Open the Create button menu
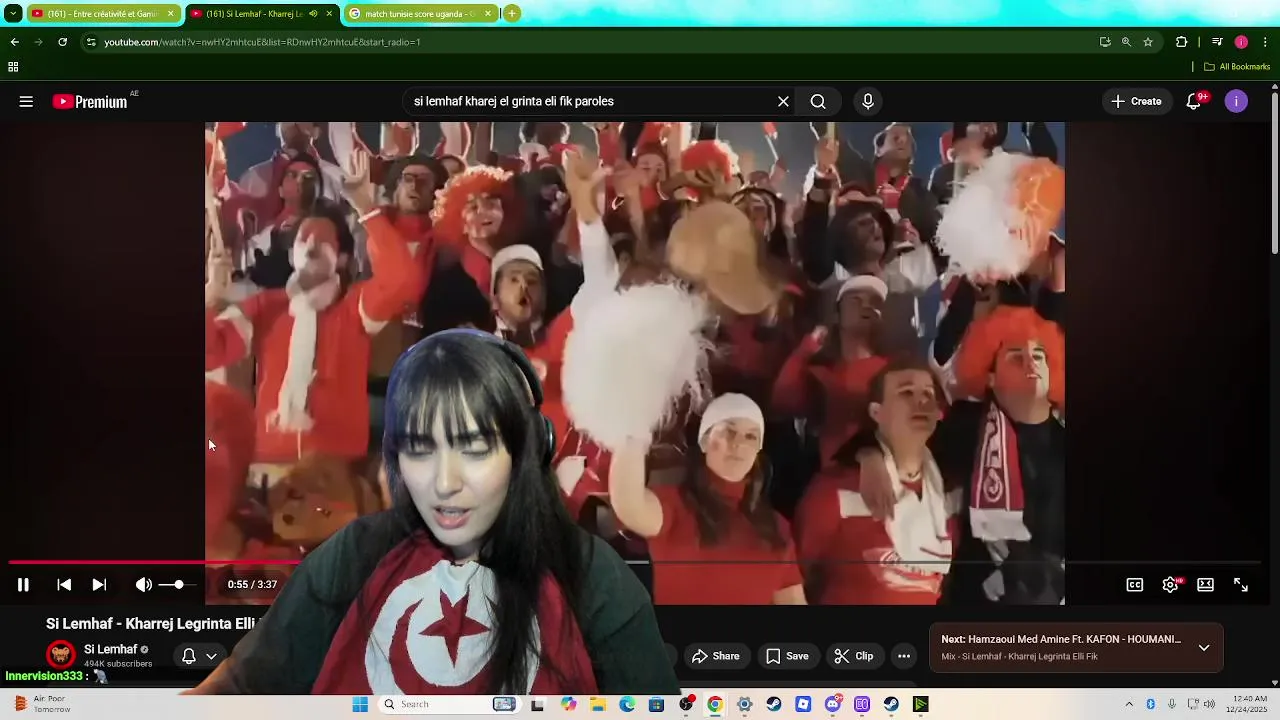 (1136, 101)
